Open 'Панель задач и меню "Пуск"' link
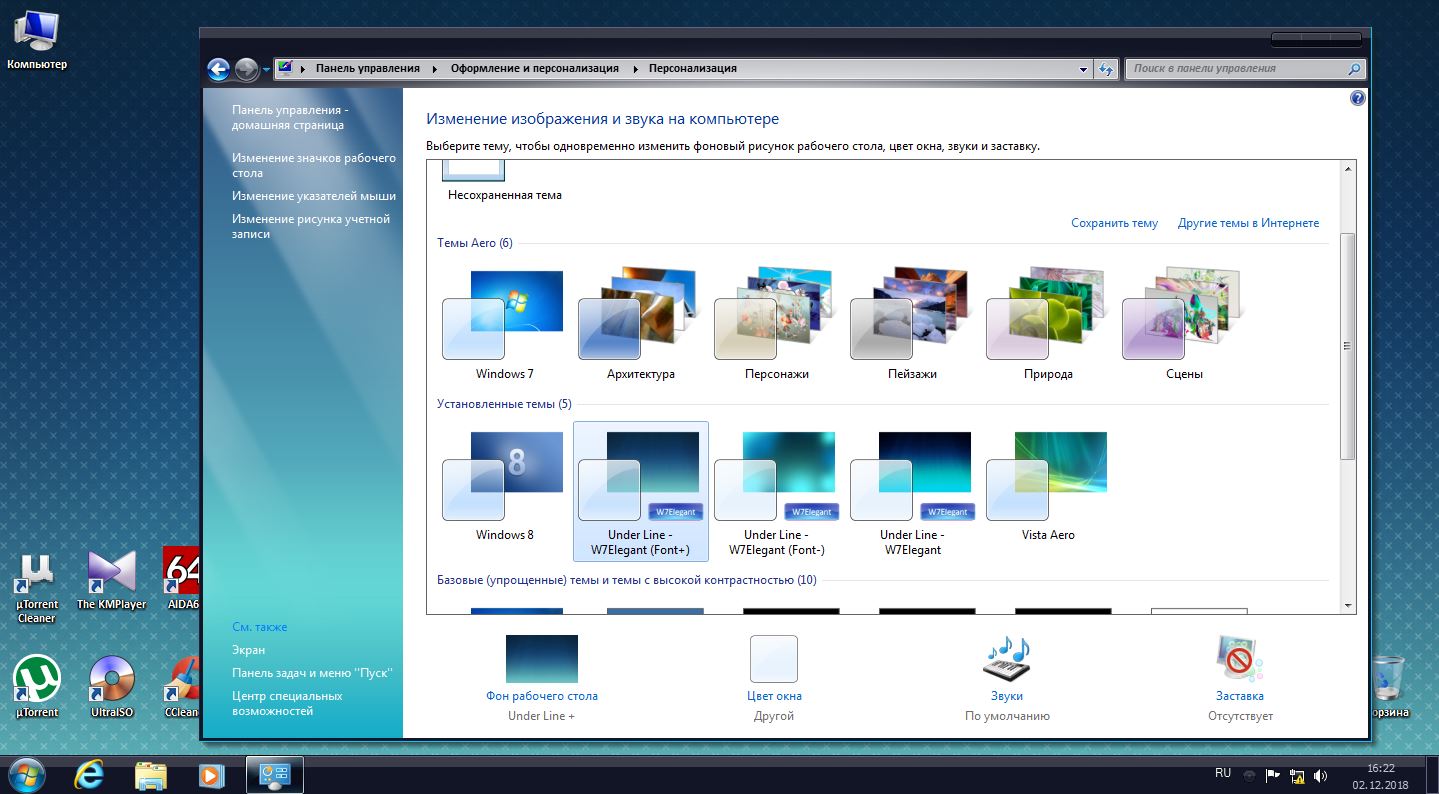This screenshot has width=1439, height=794. pyautogui.click(x=312, y=673)
